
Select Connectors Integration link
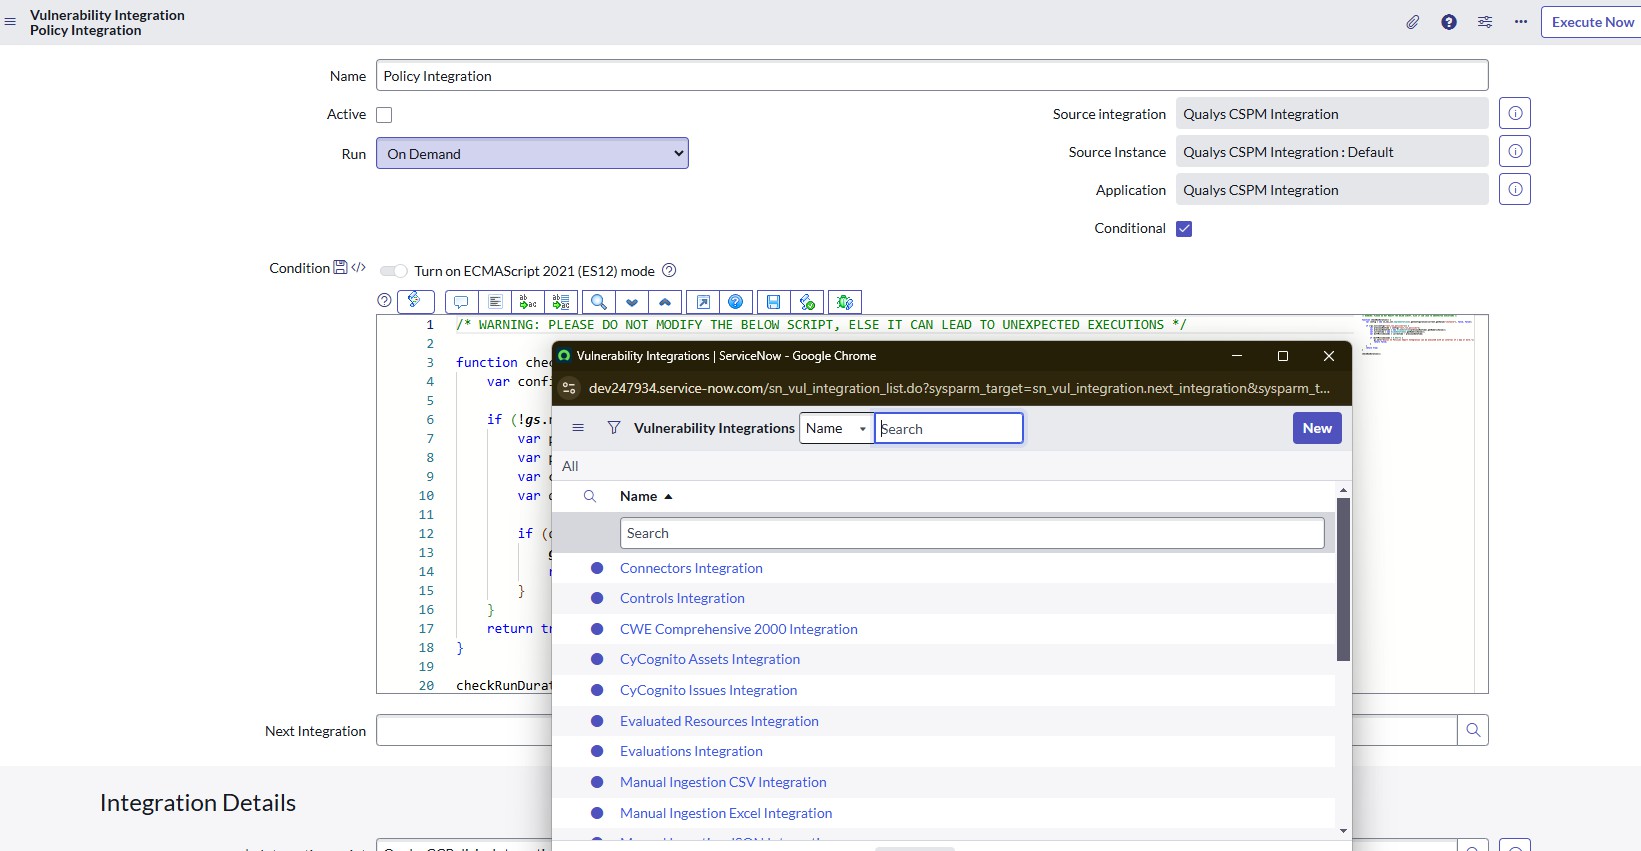[691, 568]
